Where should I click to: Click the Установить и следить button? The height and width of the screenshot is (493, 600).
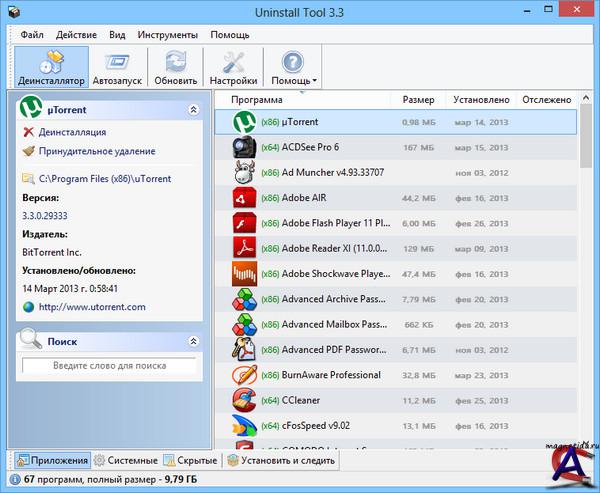(x=282, y=461)
